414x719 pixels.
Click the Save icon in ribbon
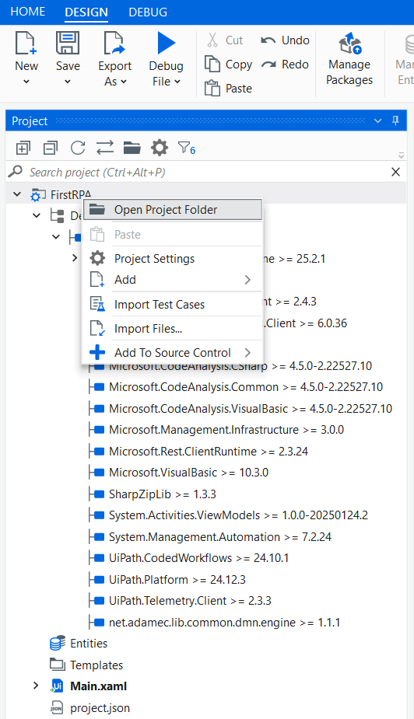[67, 43]
